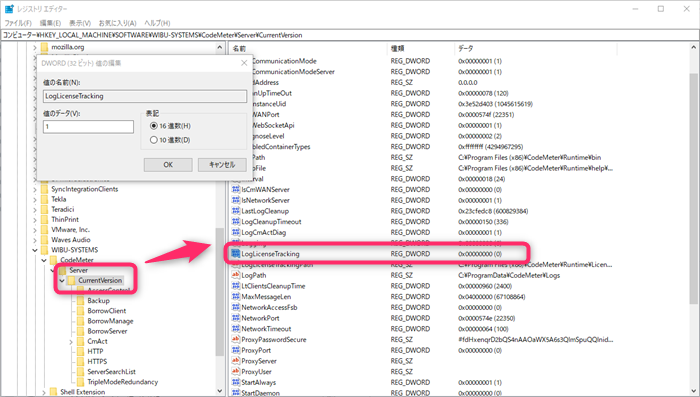Expand the mozilla.org tree node
This screenshot has width=700, height=397.
(x=35, y=47)
